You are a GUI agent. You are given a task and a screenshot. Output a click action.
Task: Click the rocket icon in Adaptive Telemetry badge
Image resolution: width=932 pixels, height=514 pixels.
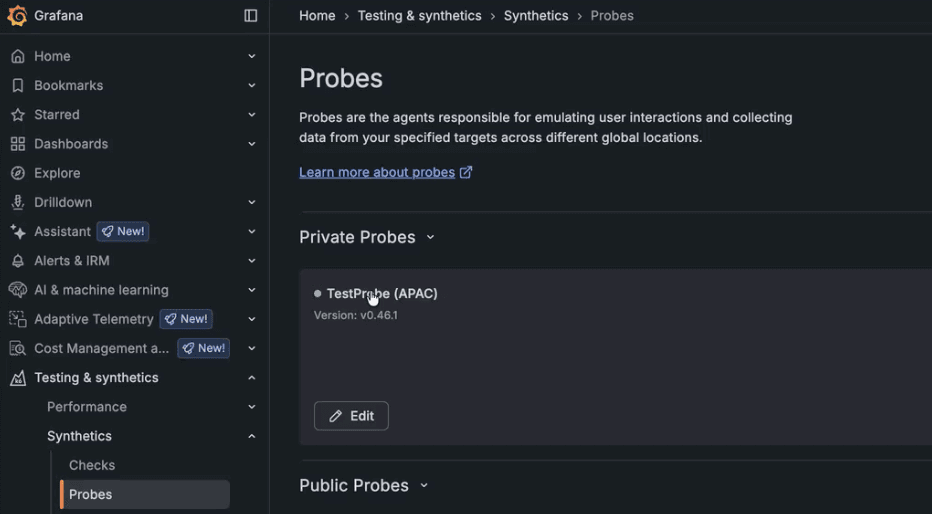pos(171,319)
